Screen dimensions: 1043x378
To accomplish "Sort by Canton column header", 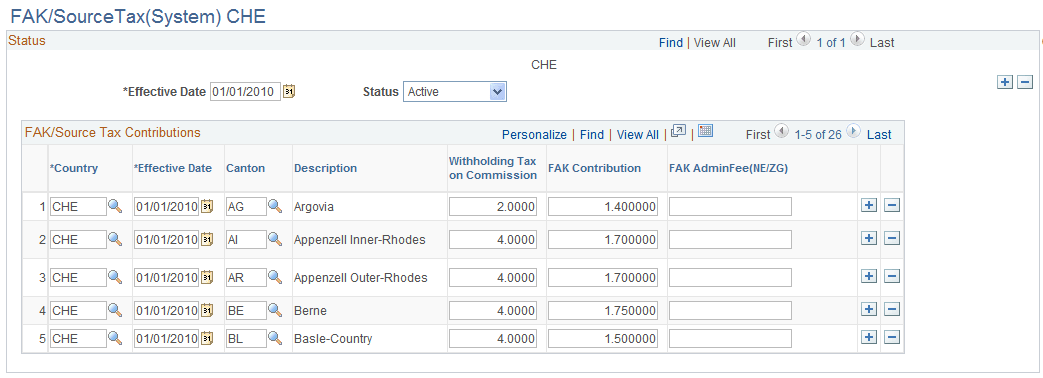I will 245,168.
